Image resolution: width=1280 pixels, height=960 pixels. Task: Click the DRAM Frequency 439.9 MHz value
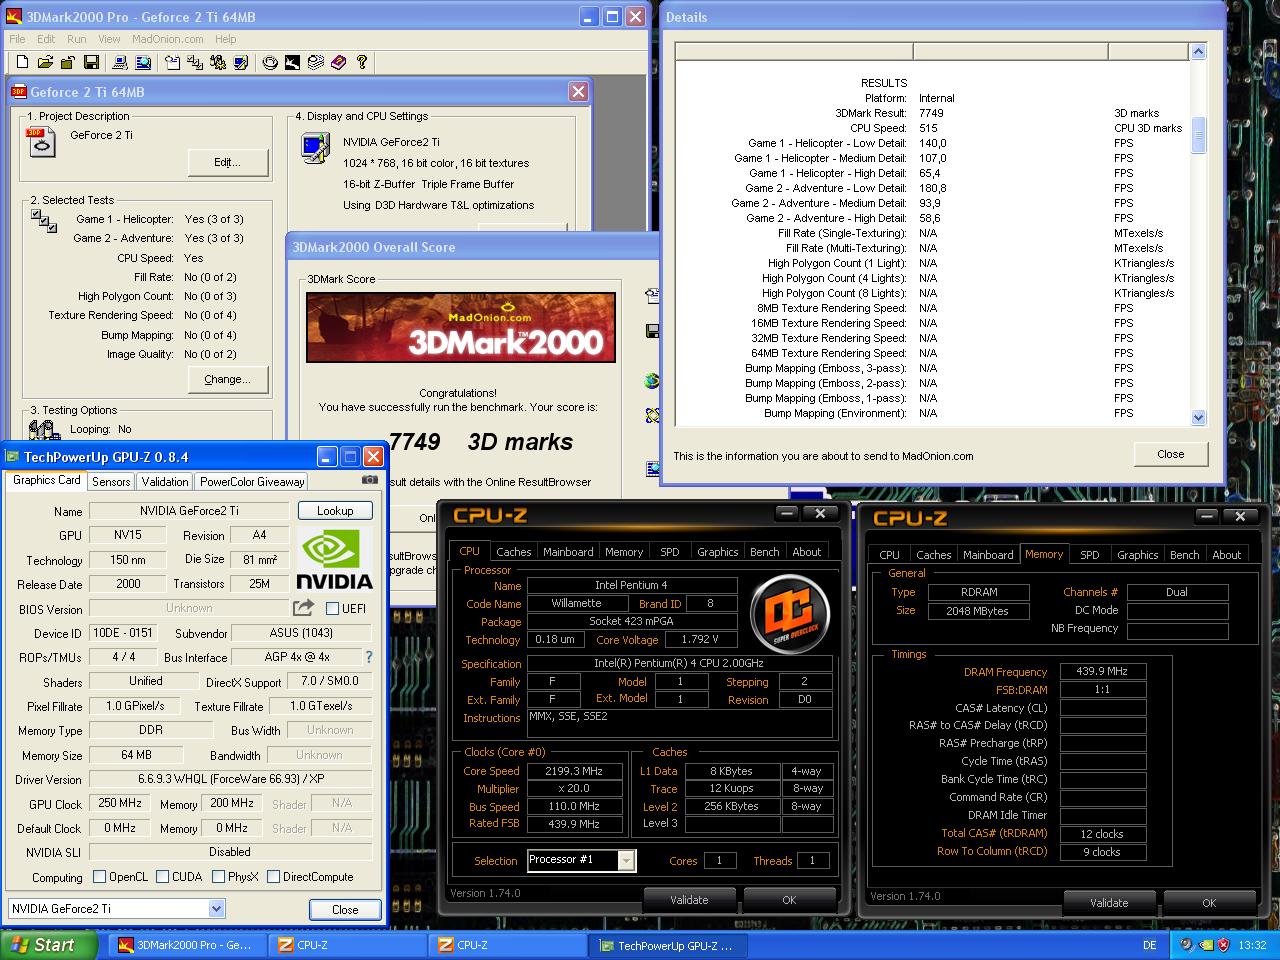pos(1102,671)
